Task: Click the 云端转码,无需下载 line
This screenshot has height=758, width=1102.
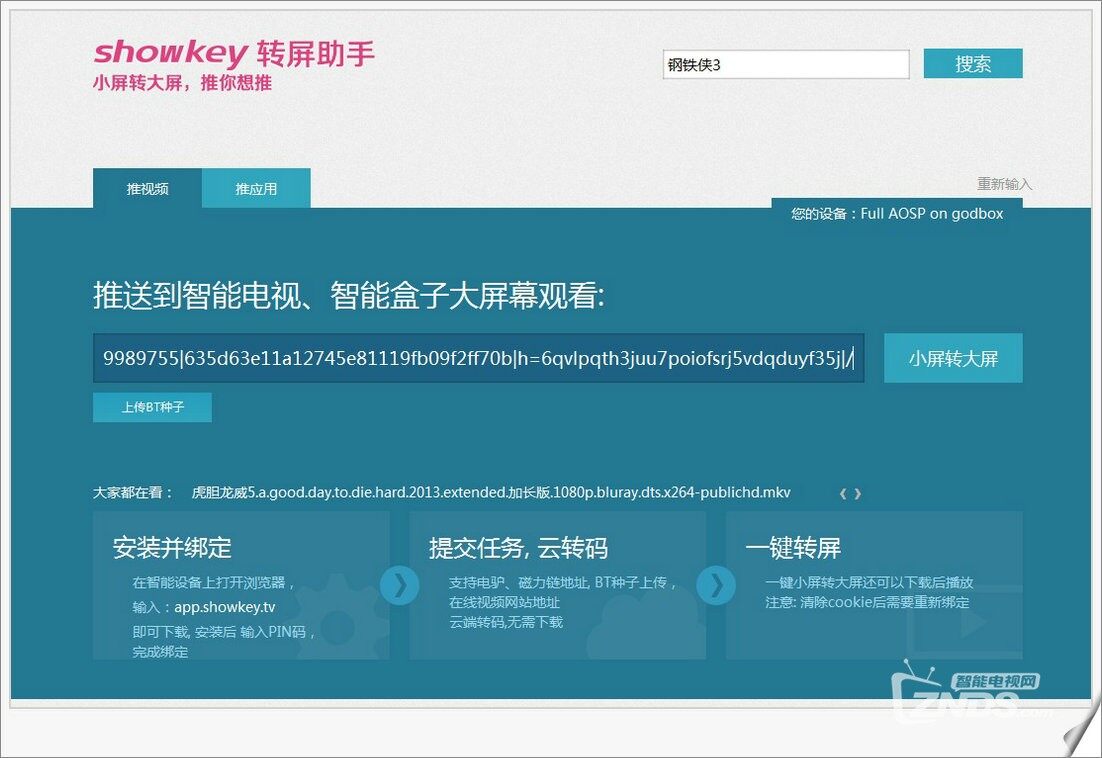Action: tap(506, 622)
